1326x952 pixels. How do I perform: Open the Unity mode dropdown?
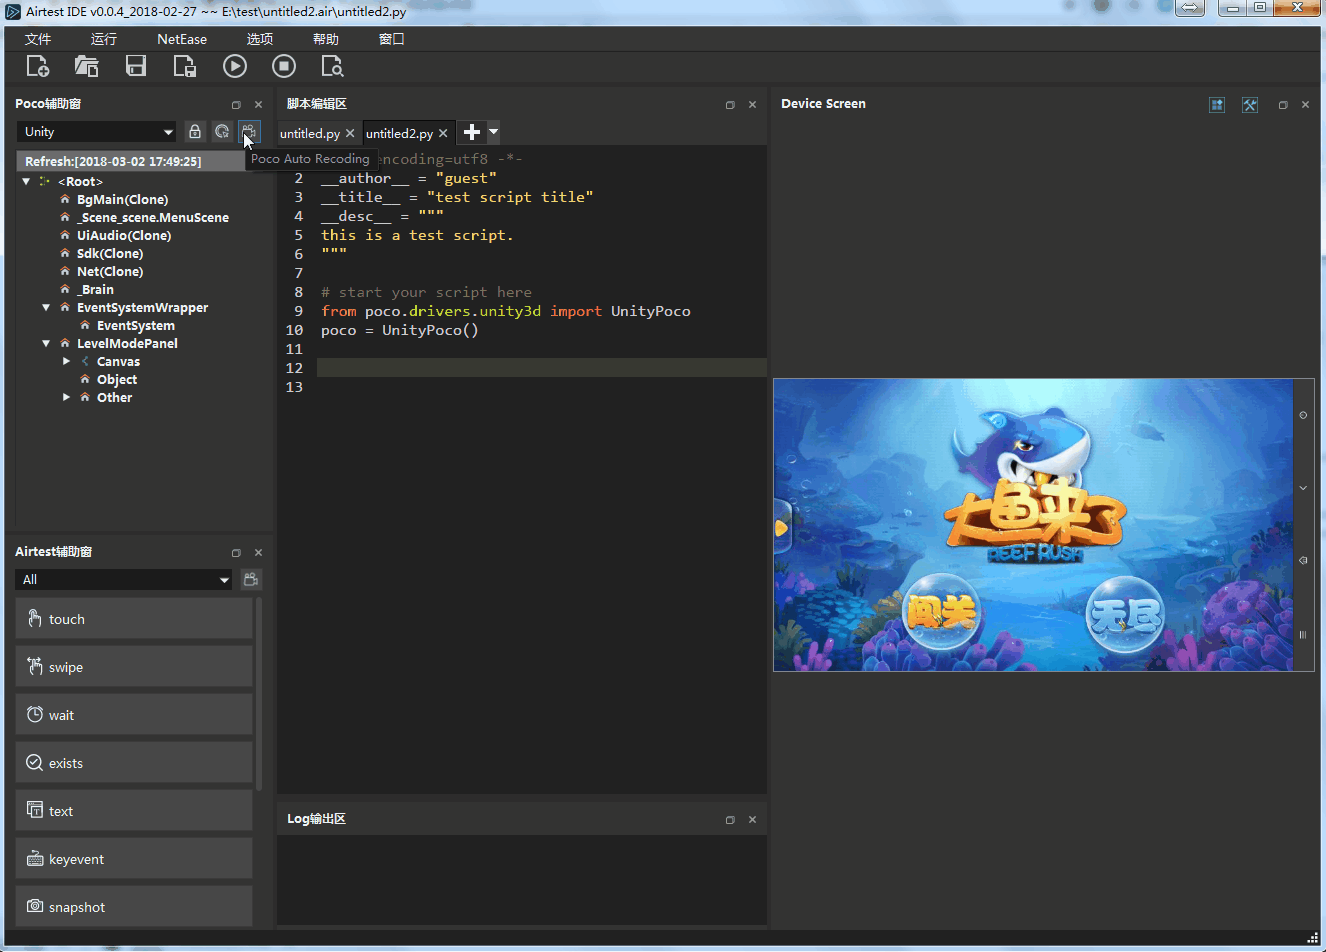pos(97,132)
